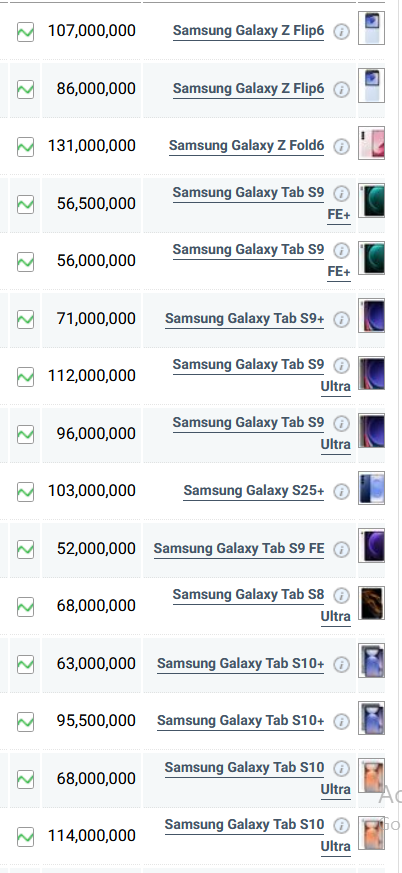Click the Galaxy Z Fold6 product thumbnail
The width and height of the screenshot is (402, 873).
tap(371, 143)
